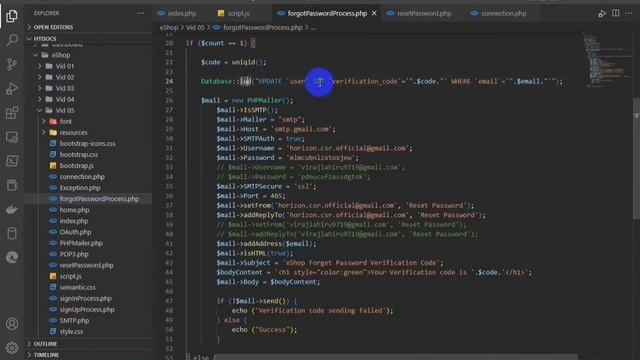Click the Vid 05 breadcrumb segment
Viewport: 640px width, 360px height.
coord(195,27)
